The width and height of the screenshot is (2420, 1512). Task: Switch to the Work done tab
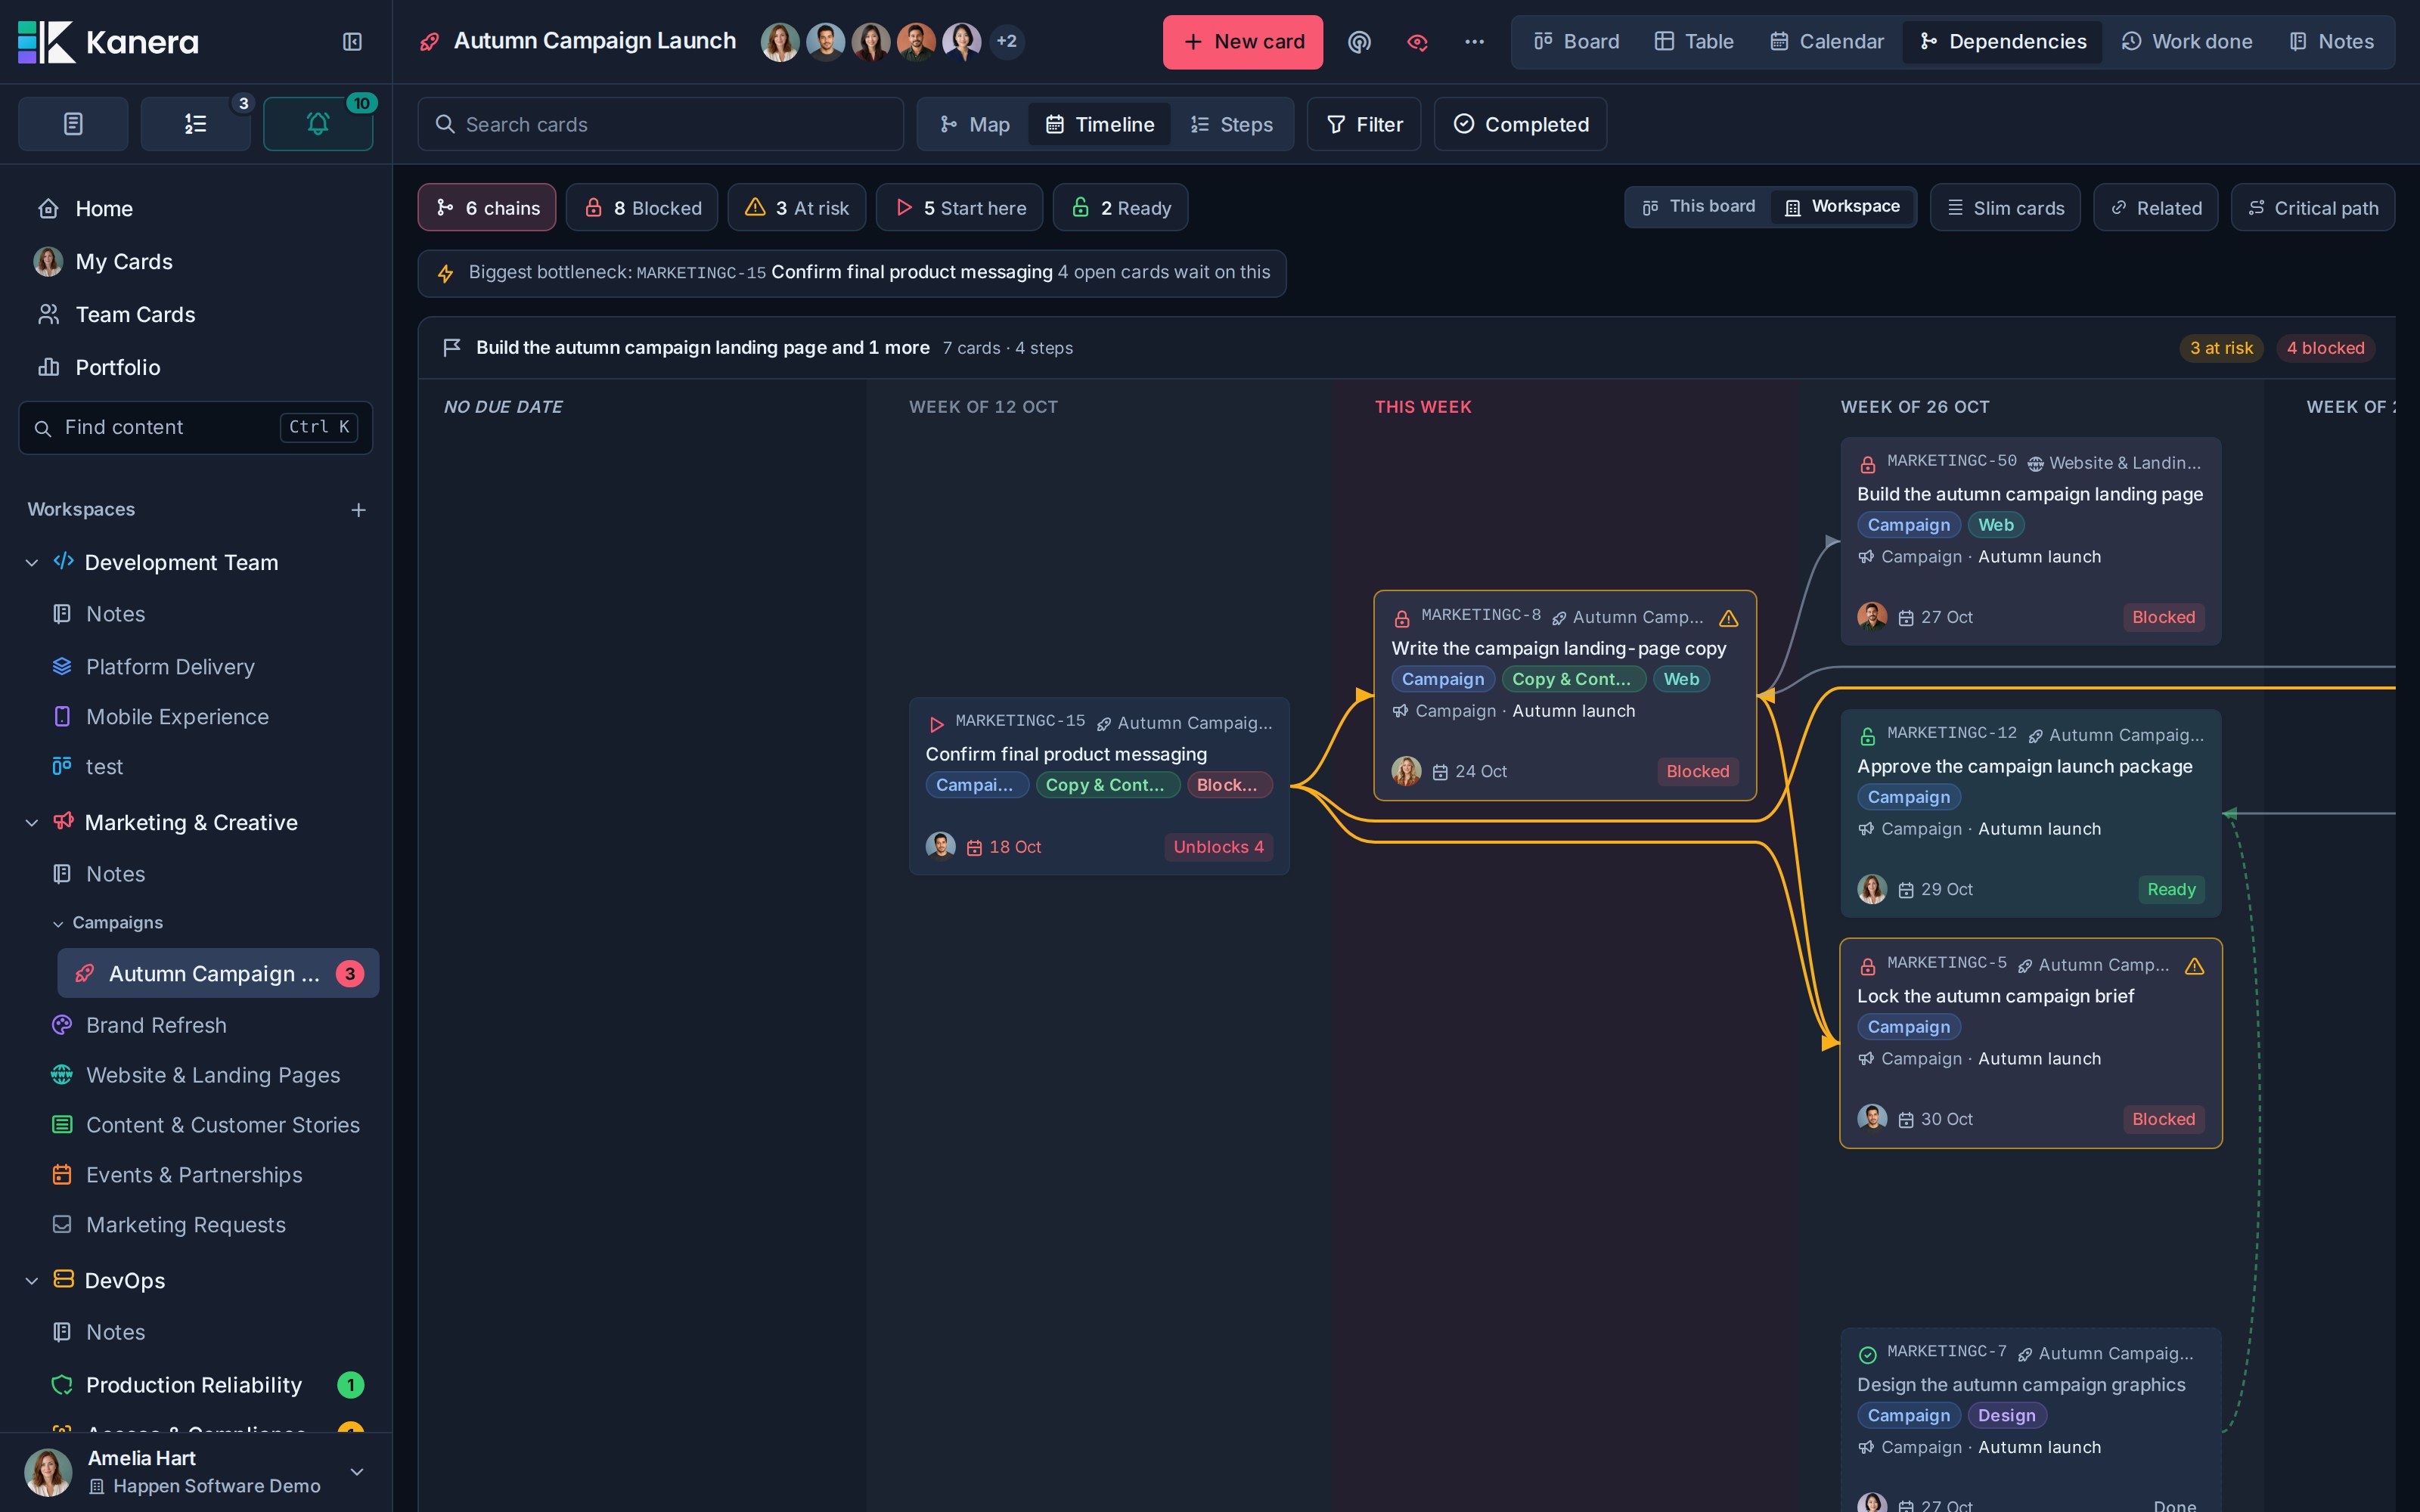point(2187,42)
